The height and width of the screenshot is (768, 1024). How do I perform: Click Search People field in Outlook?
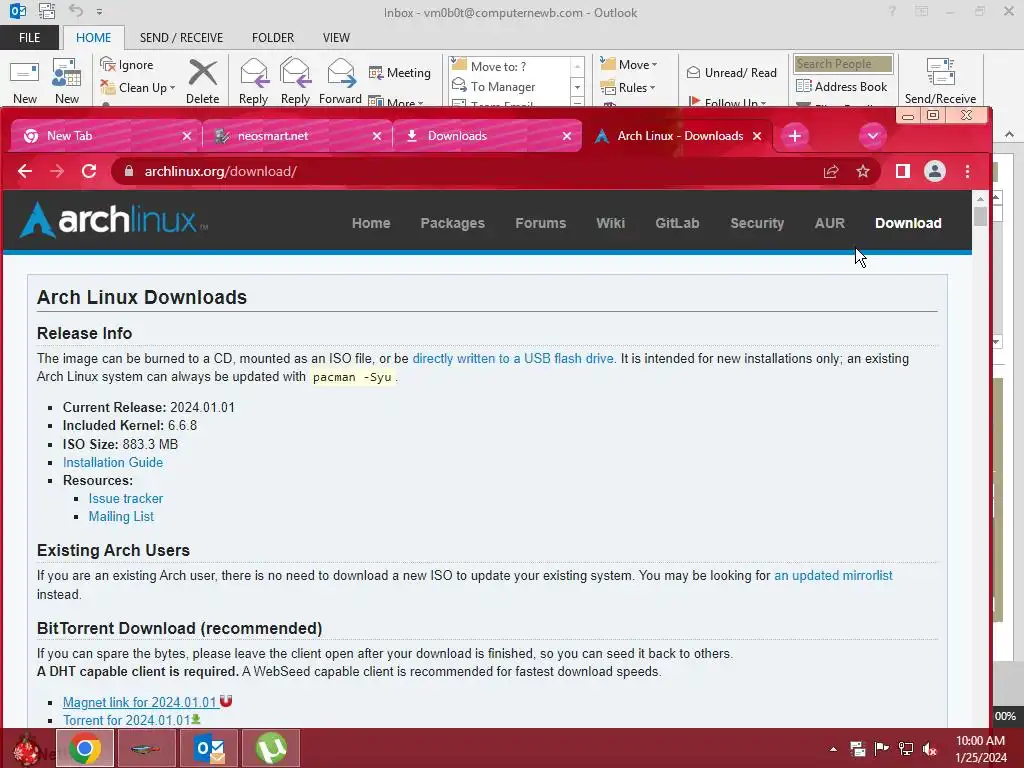click(x=842, y=64)
